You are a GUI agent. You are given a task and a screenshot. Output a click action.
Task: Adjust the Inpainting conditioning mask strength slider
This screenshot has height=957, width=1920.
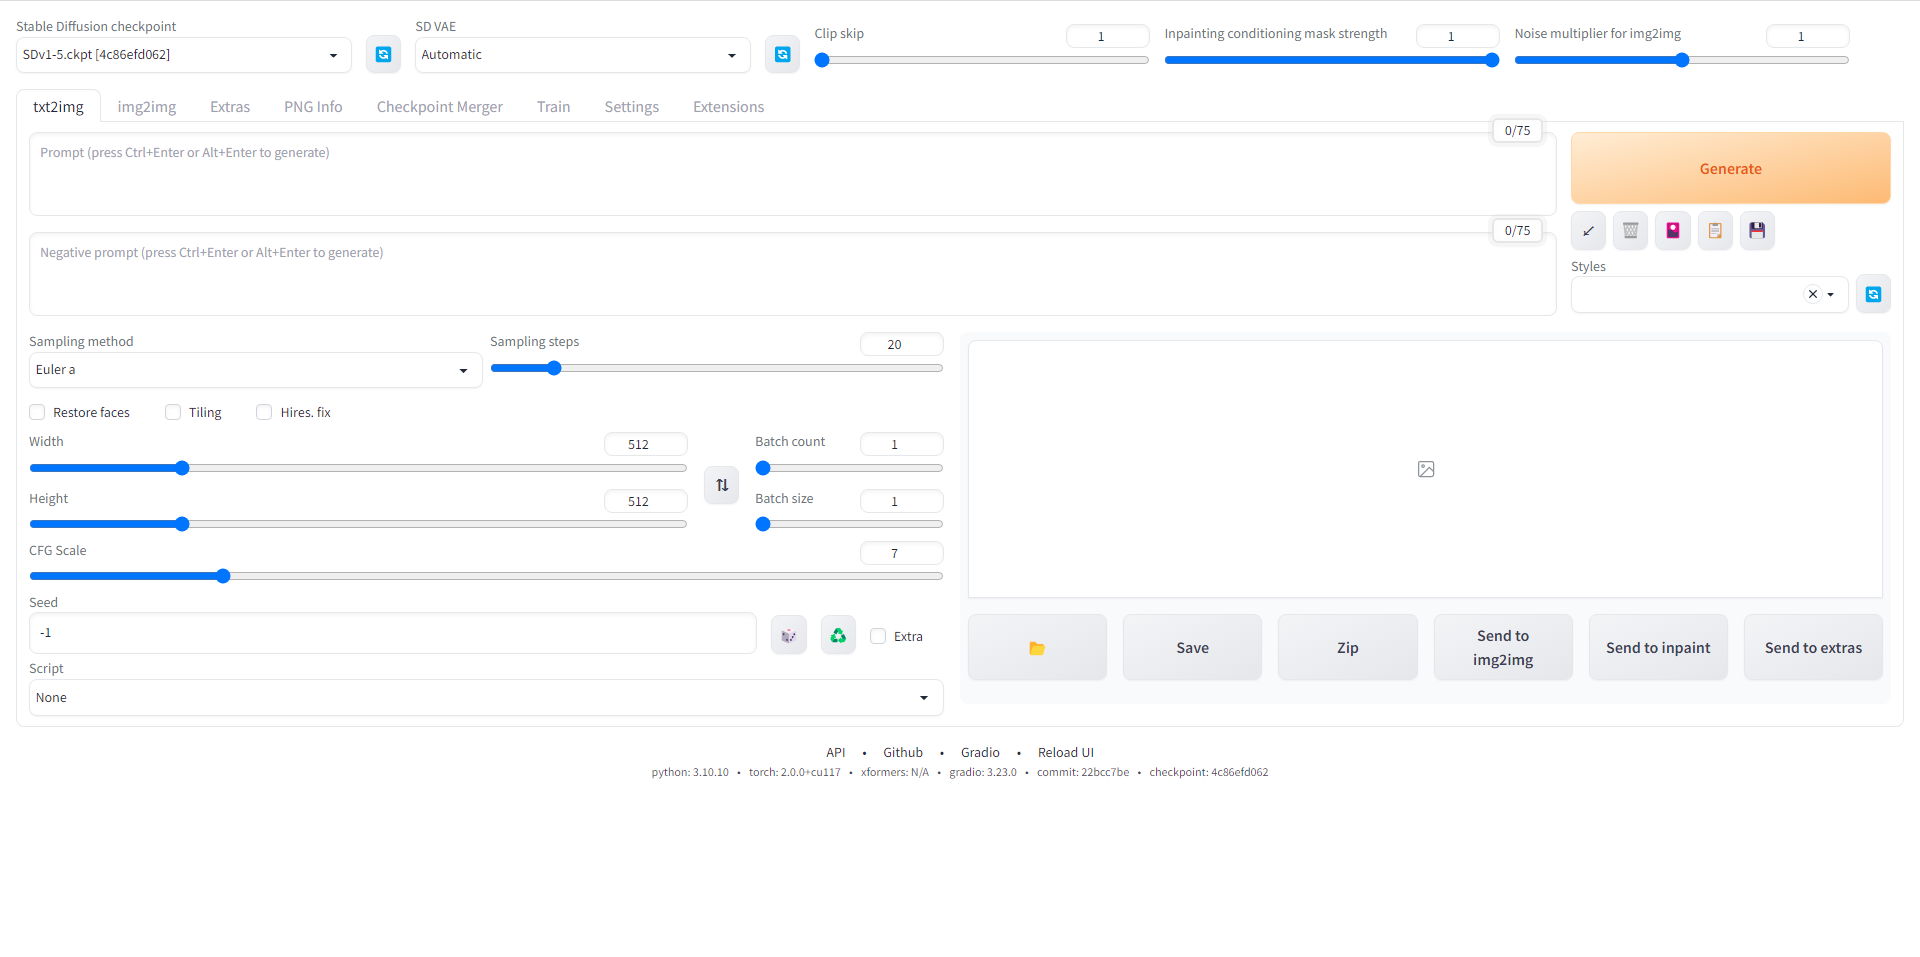(x=1332, y=60)
